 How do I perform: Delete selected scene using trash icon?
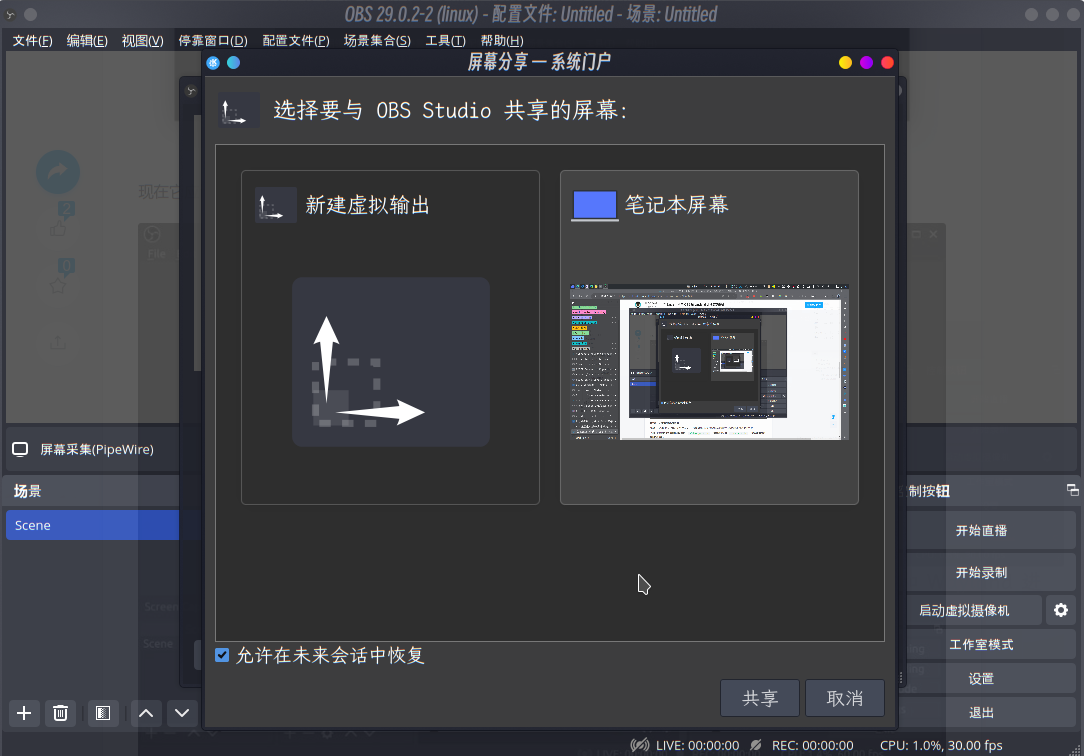61,713
